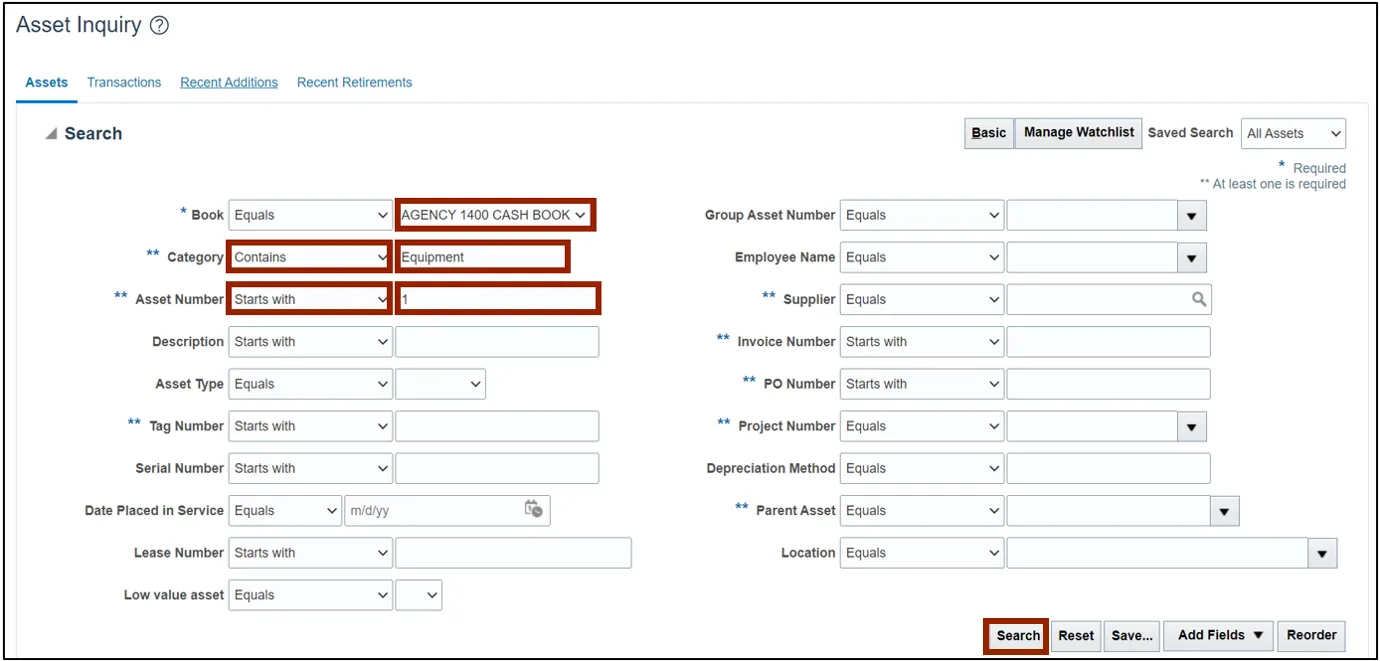Open the Category operator Contains dropdown

[309, 257]
